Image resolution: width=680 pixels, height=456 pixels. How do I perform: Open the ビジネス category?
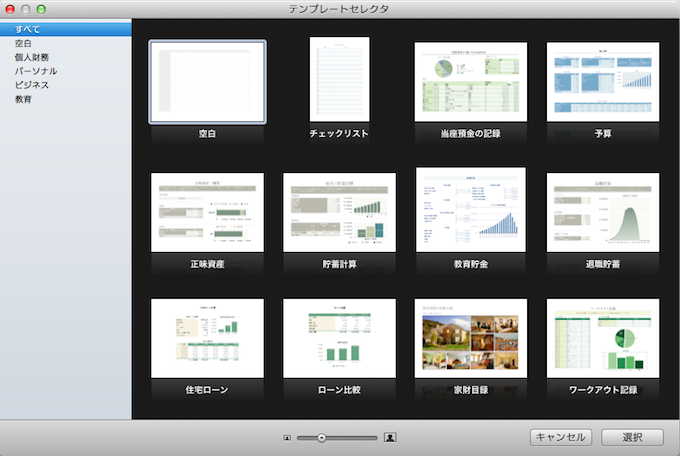click(x=66, y=85)
